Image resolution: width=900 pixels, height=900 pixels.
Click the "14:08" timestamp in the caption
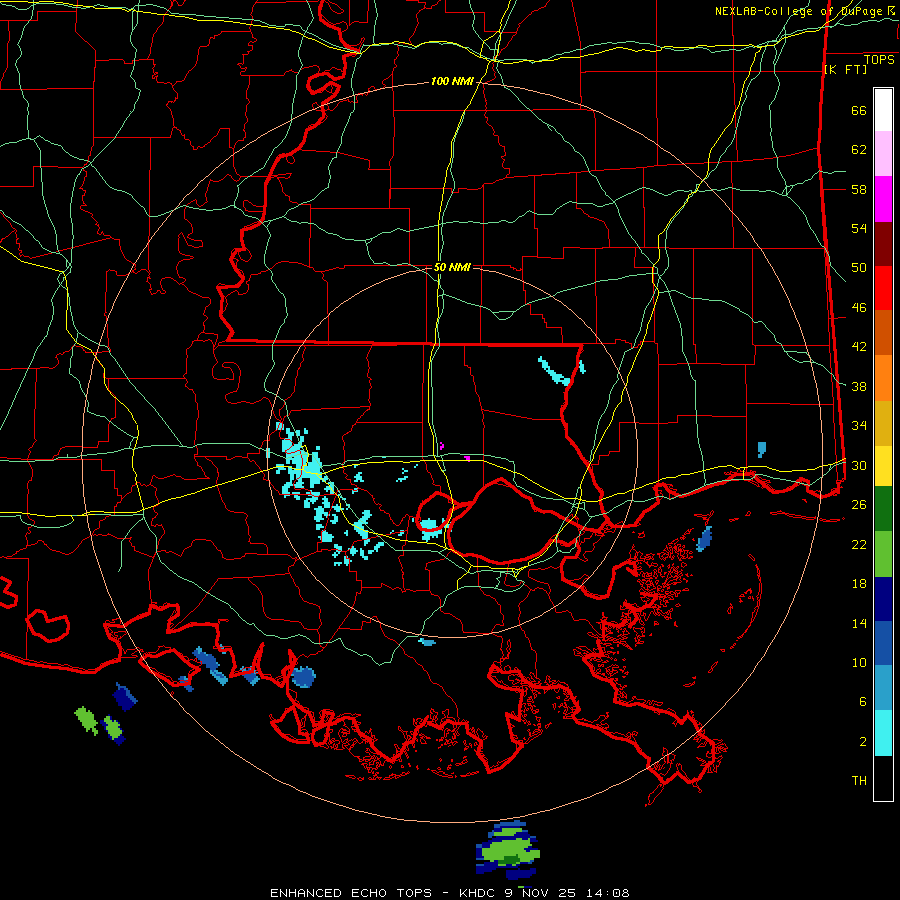point(607,893)
